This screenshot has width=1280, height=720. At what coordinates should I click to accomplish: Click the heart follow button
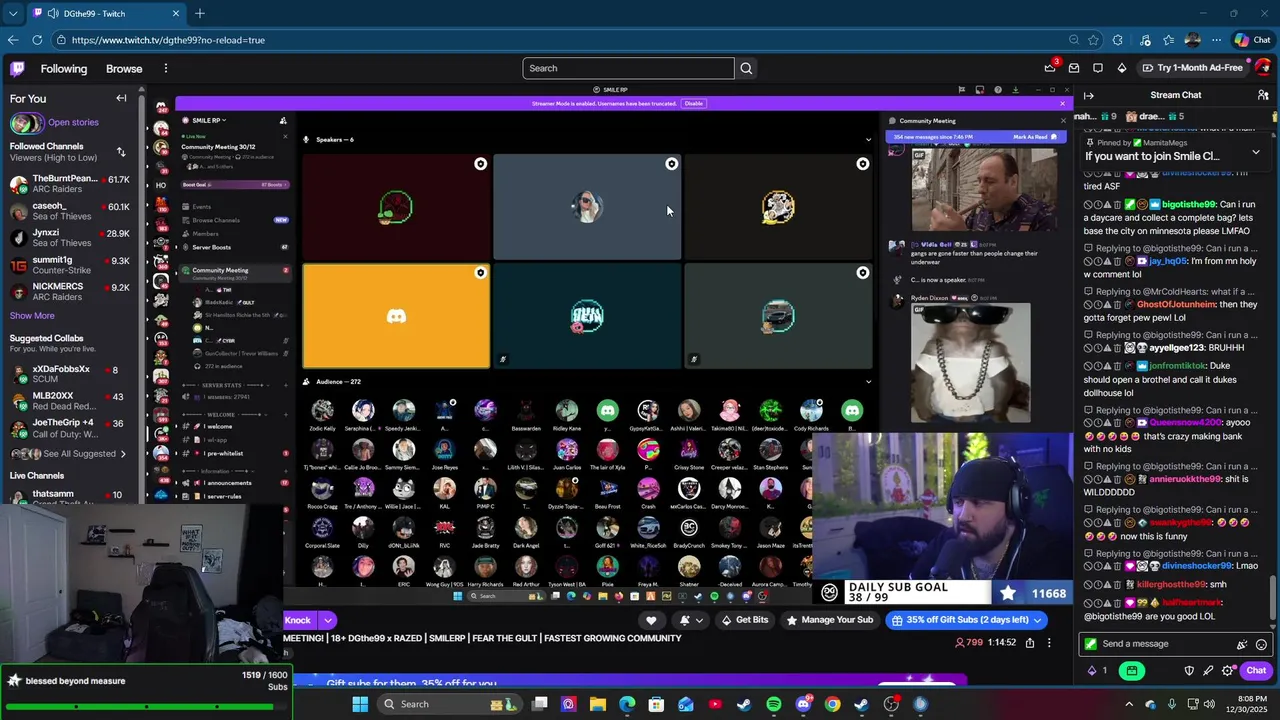click(651, 620)
